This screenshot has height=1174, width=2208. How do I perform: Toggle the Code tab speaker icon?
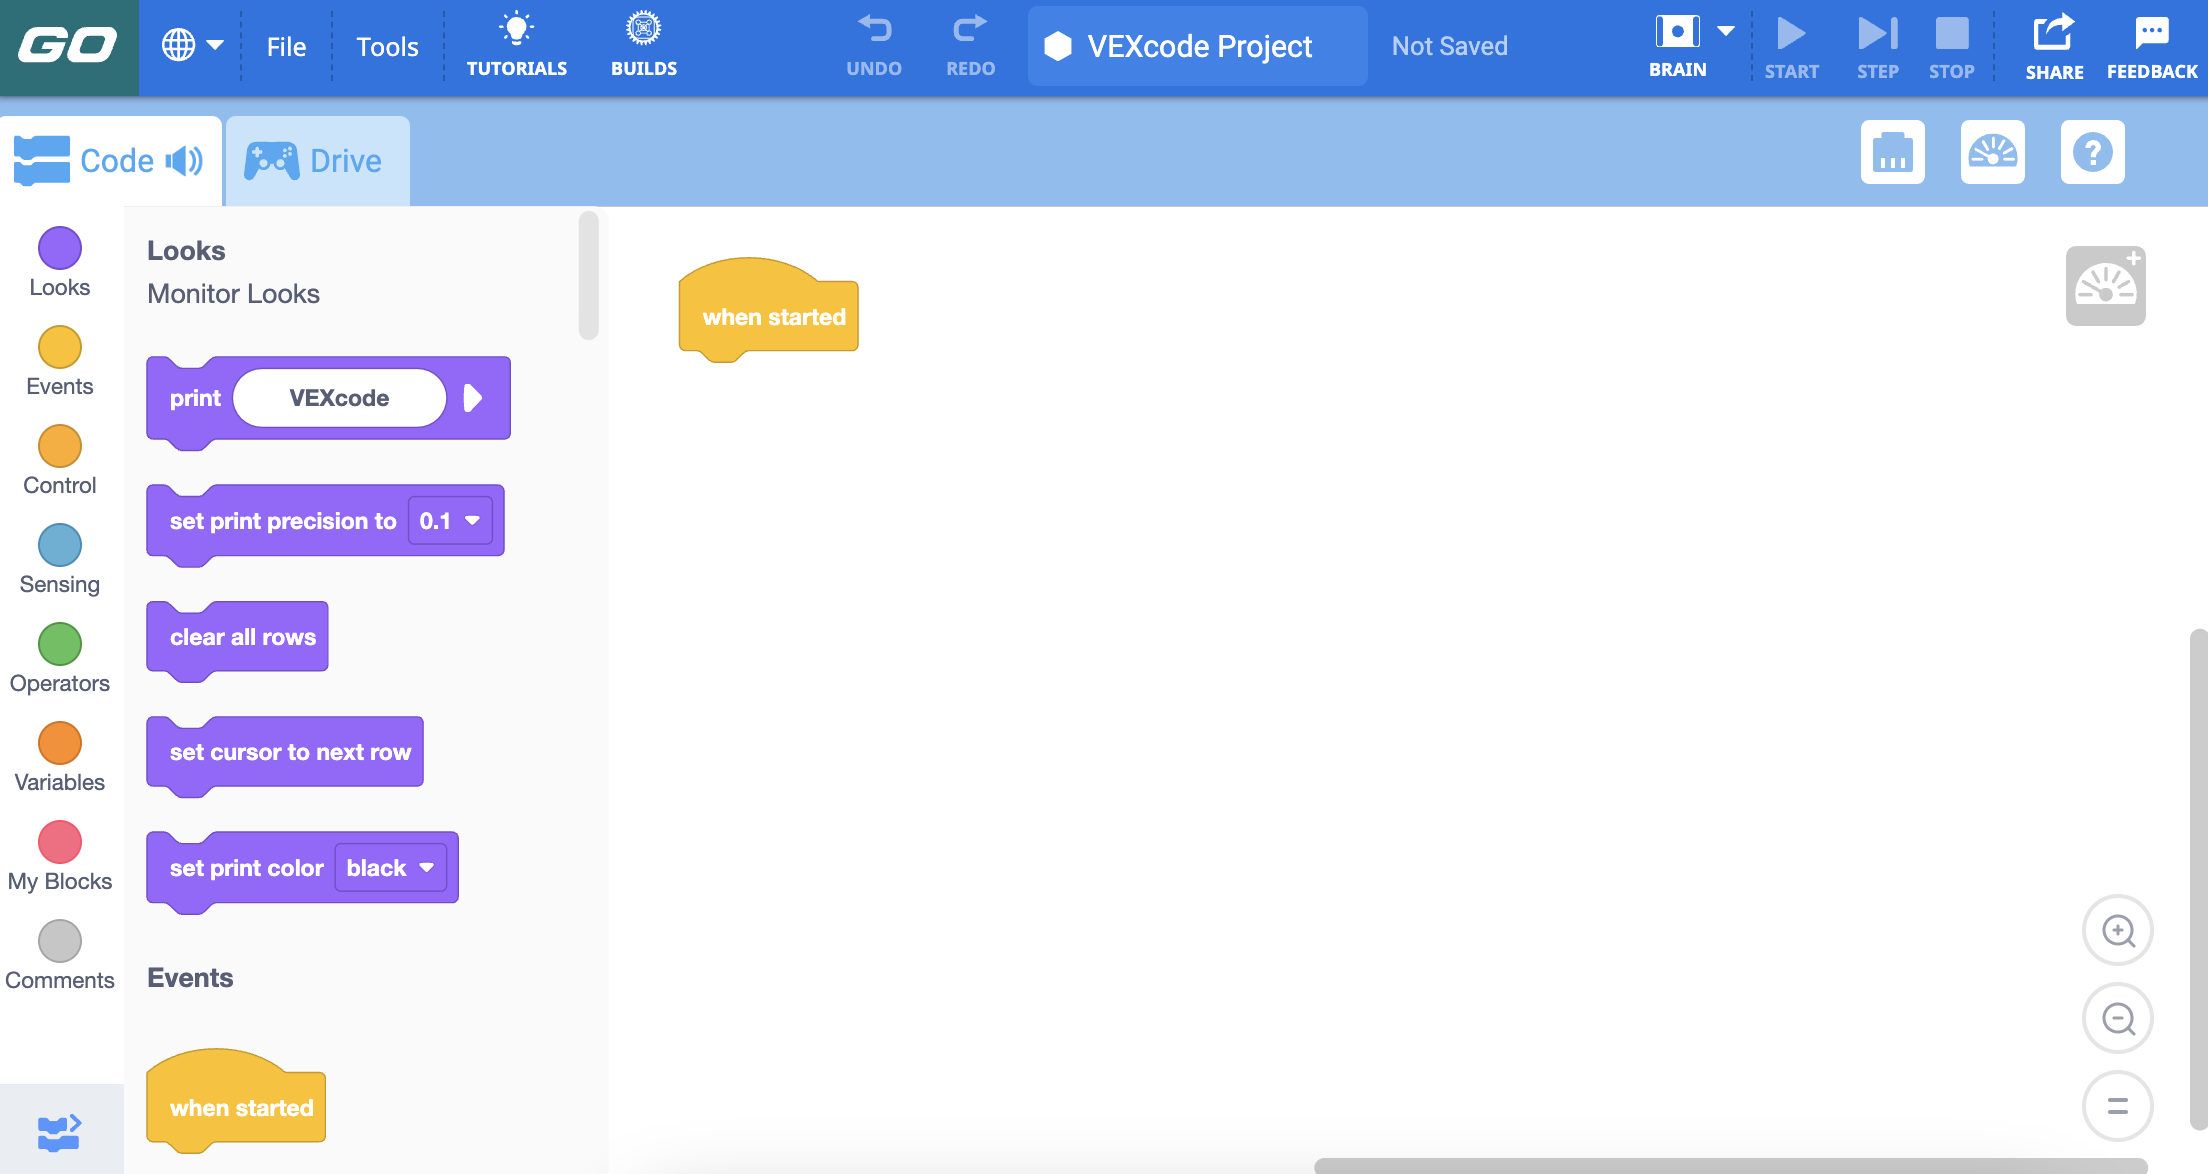click(184, 161)
